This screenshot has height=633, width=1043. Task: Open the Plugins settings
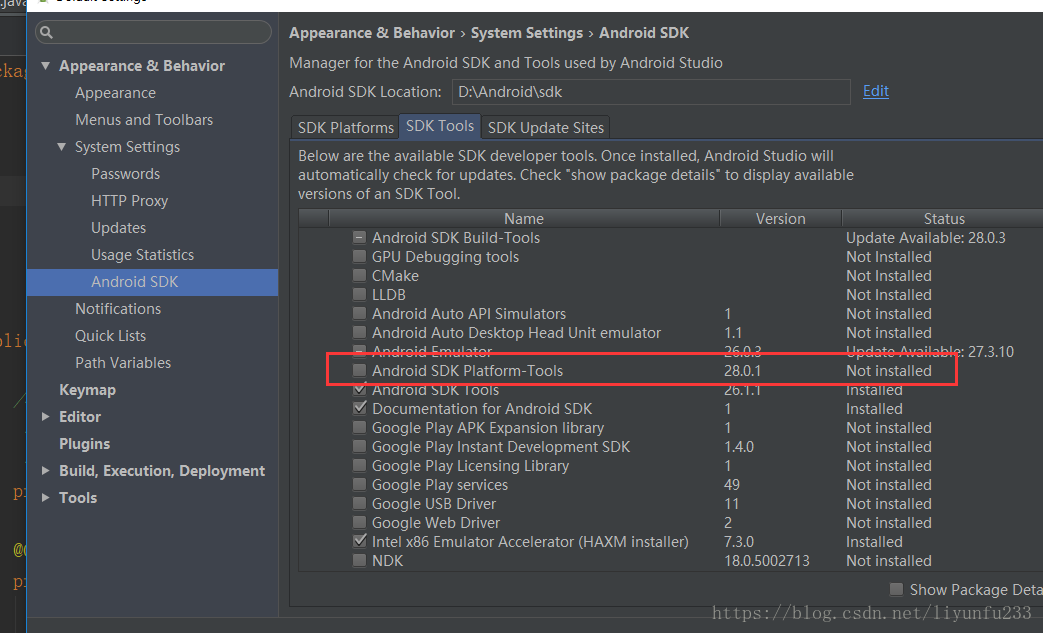(x=84, y=444)
